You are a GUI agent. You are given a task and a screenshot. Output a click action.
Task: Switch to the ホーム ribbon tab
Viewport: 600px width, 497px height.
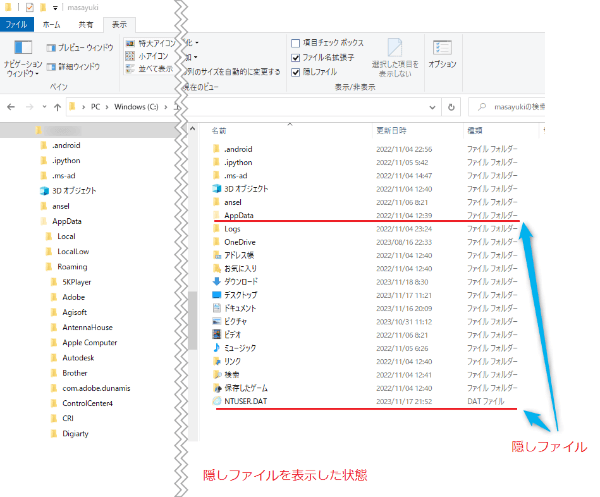pos(51,24)
